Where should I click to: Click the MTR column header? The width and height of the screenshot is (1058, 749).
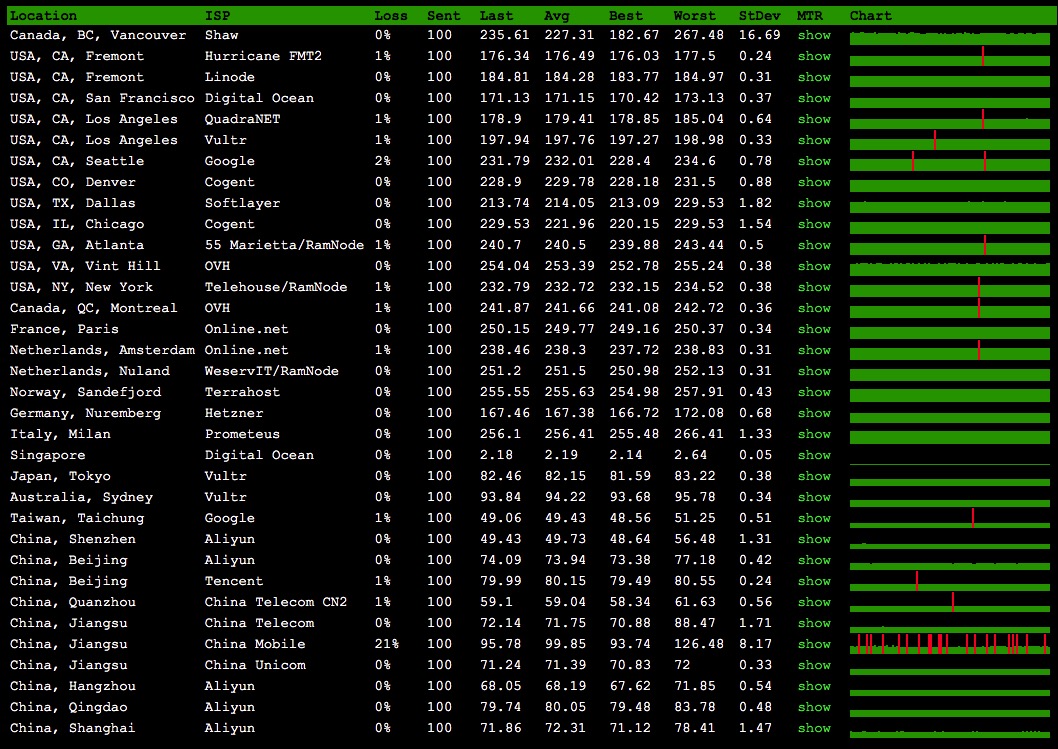click(x=809, y=16)
